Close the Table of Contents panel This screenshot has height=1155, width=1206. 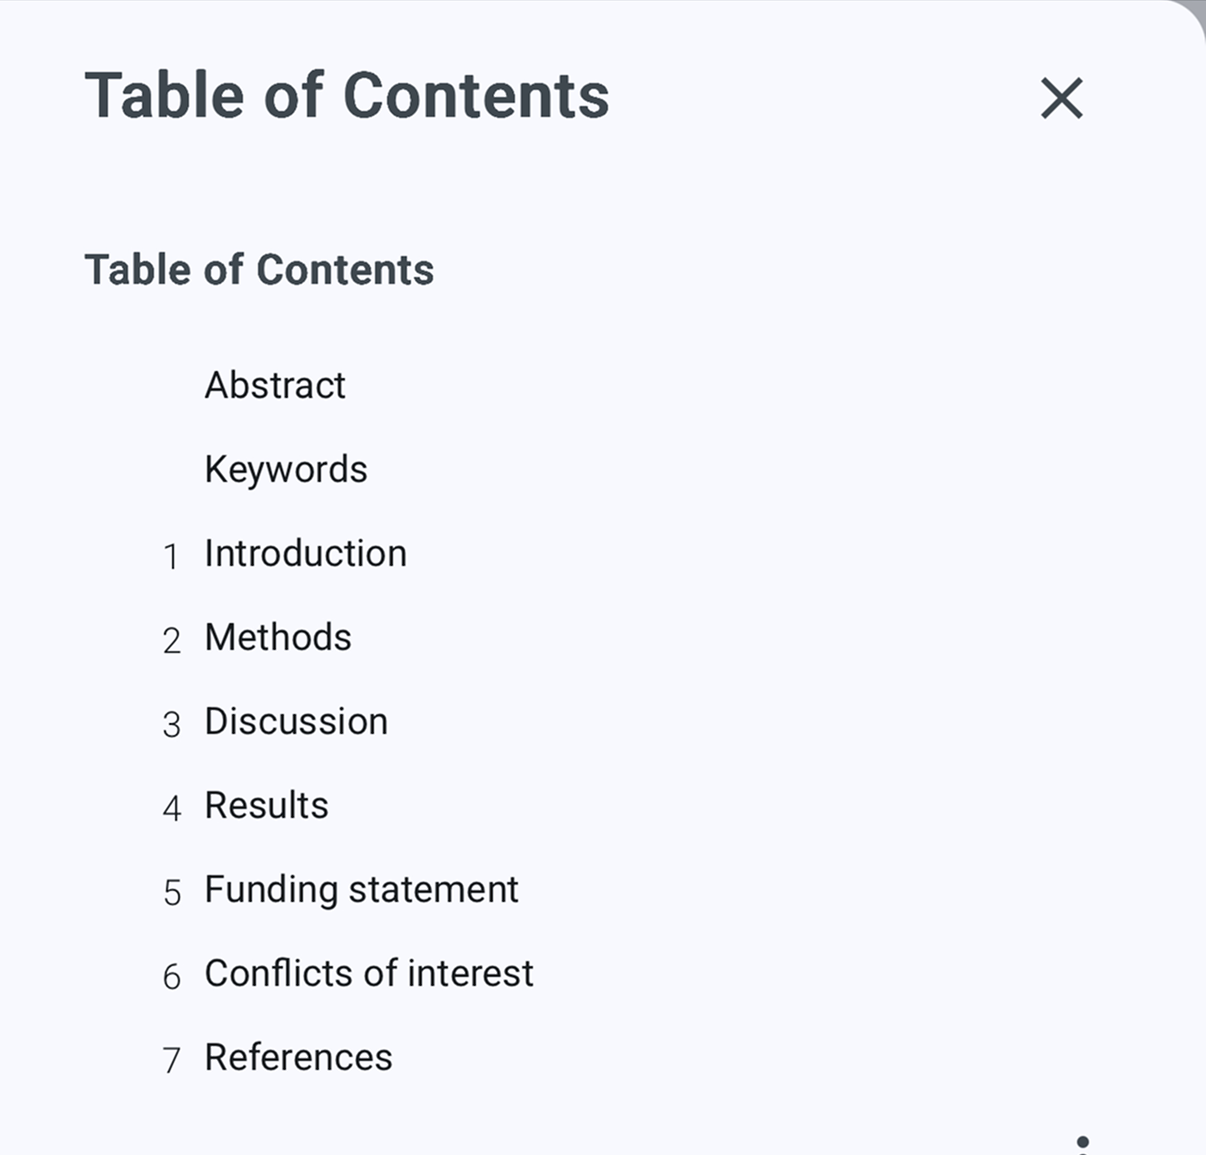(x=1061, y=98)
